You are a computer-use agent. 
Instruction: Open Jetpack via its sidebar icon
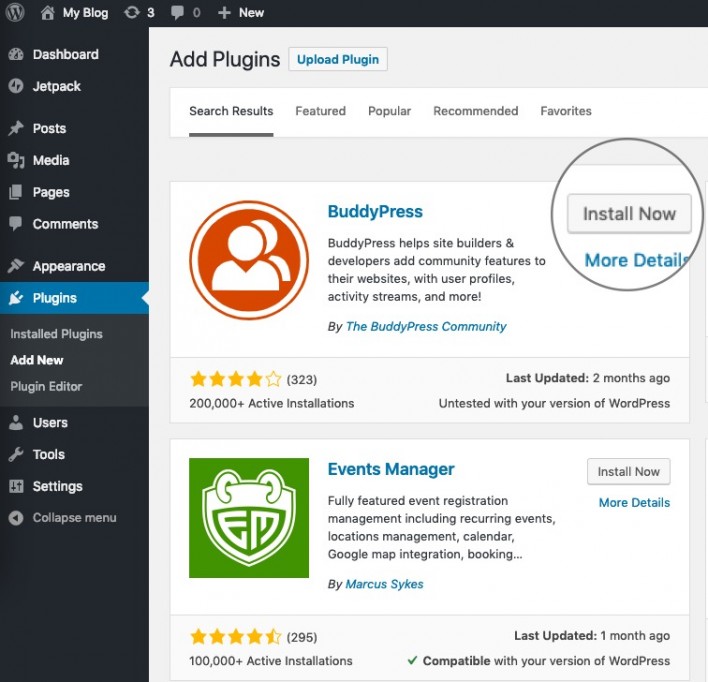[x=16, y=86]
